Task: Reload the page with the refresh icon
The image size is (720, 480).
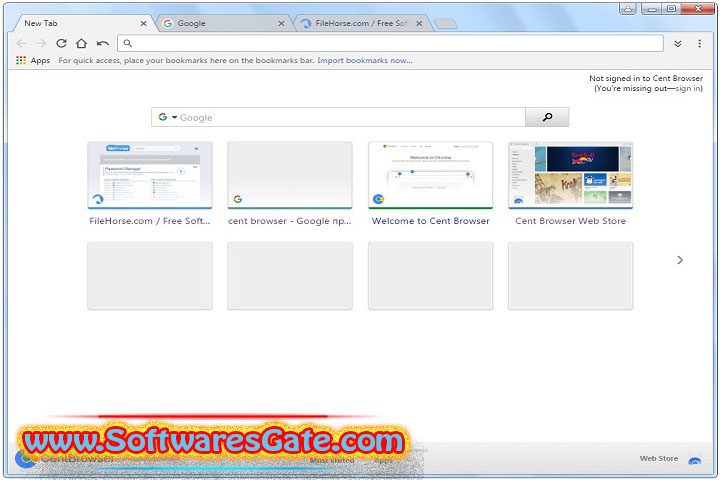Action: [x=61, y=44]
